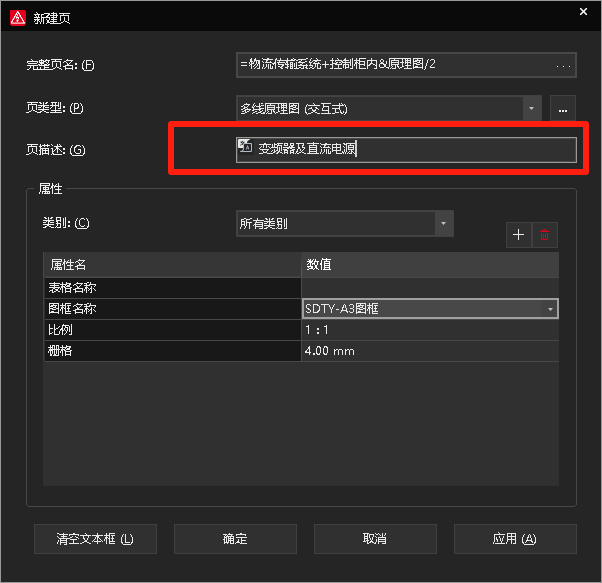Click the empty value cell of 表格名称
The image size is (602, 583).
point(430,288)
